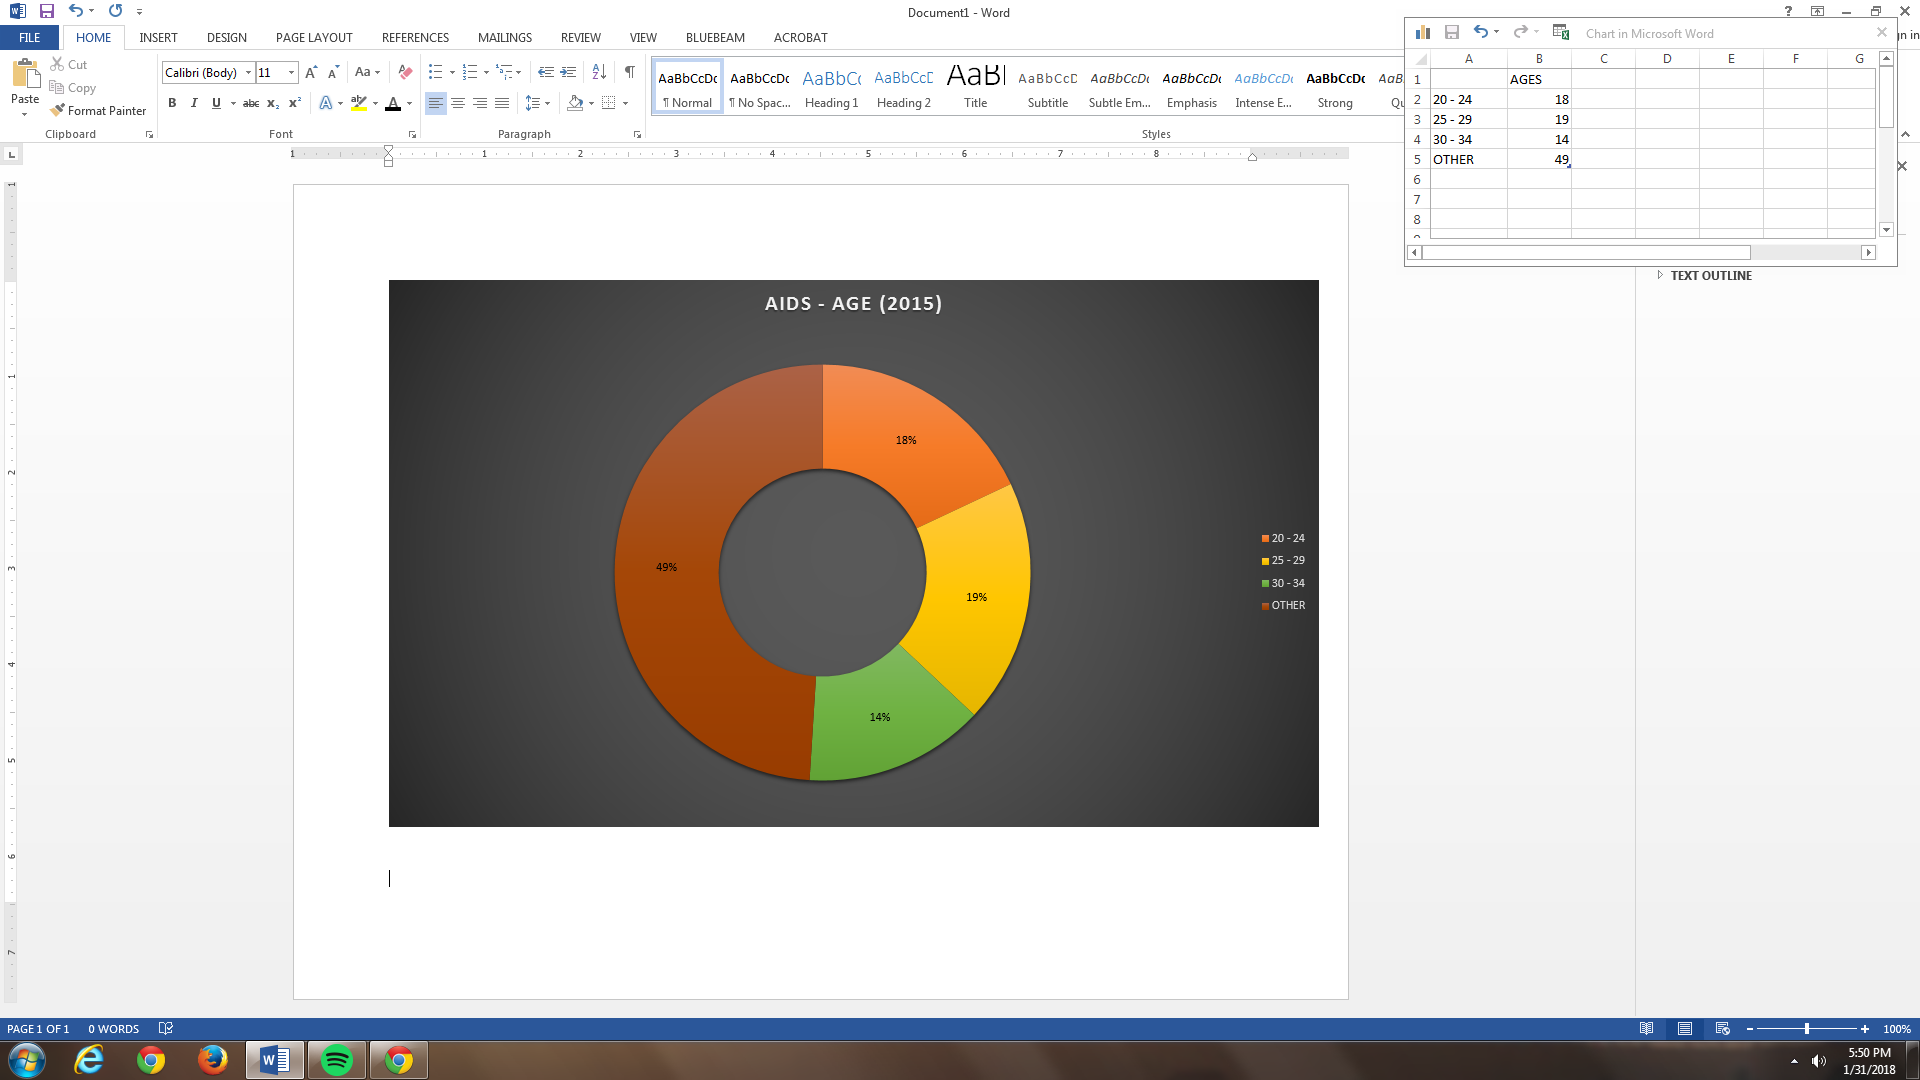Apply the Heading 1 style
This screenshot has width=1920, height=1080.
pos(831,88)
